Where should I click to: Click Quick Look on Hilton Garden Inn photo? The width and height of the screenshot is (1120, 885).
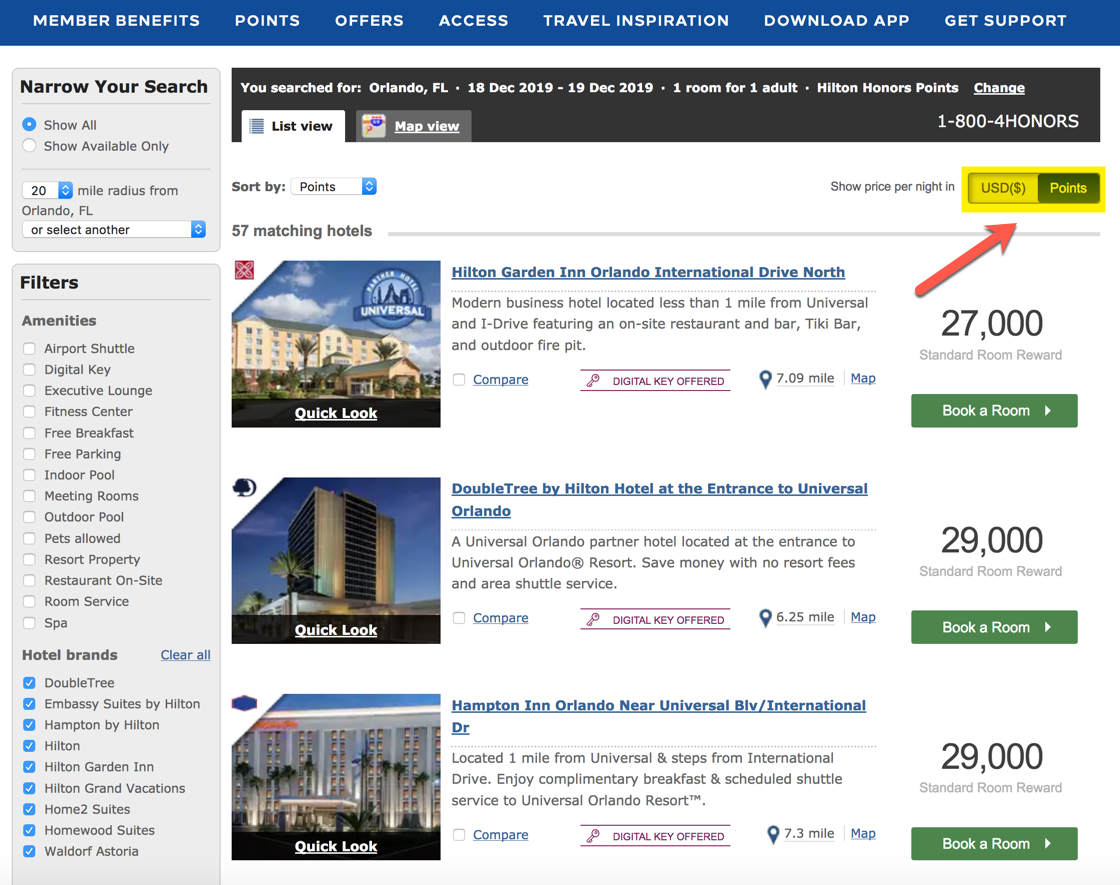click(336, 414)
